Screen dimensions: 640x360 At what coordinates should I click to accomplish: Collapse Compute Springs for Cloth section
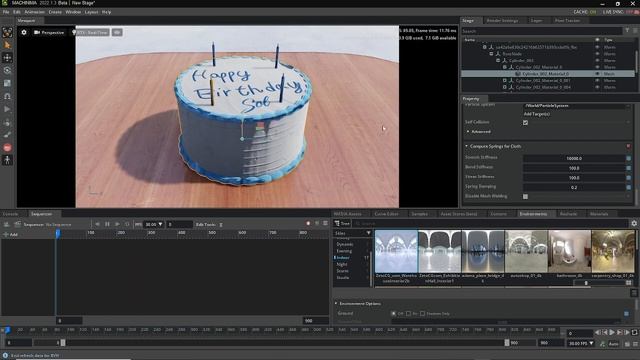coord(467,146)
